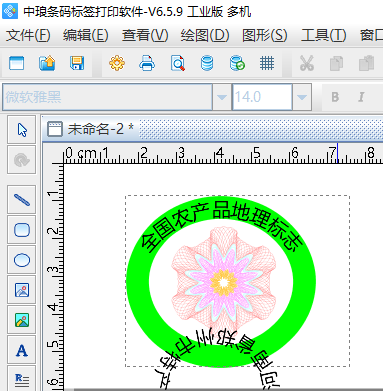Open print preview magnifier icon
The width and height of the screenshot is (383, 391).
click(177, 63)
